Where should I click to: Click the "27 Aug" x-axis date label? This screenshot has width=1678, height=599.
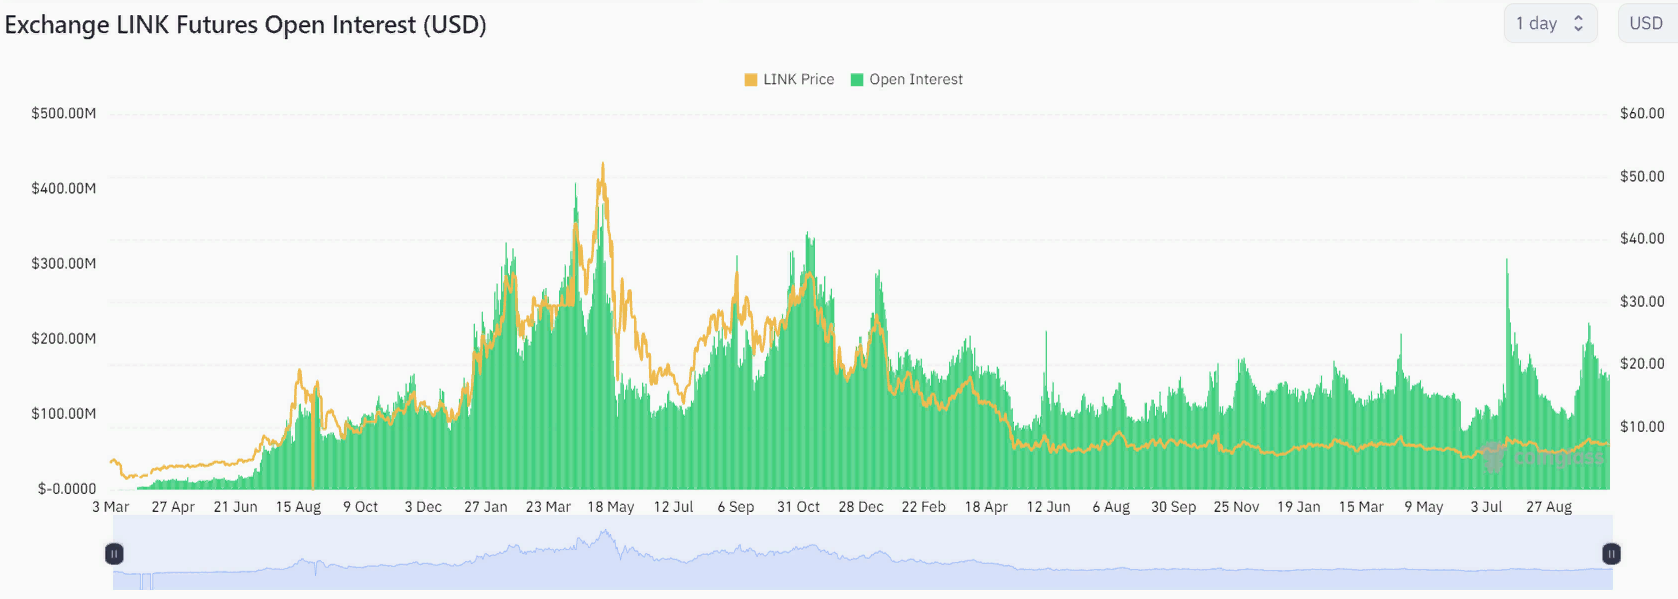pyautogui.click(x=1549, y=507)
